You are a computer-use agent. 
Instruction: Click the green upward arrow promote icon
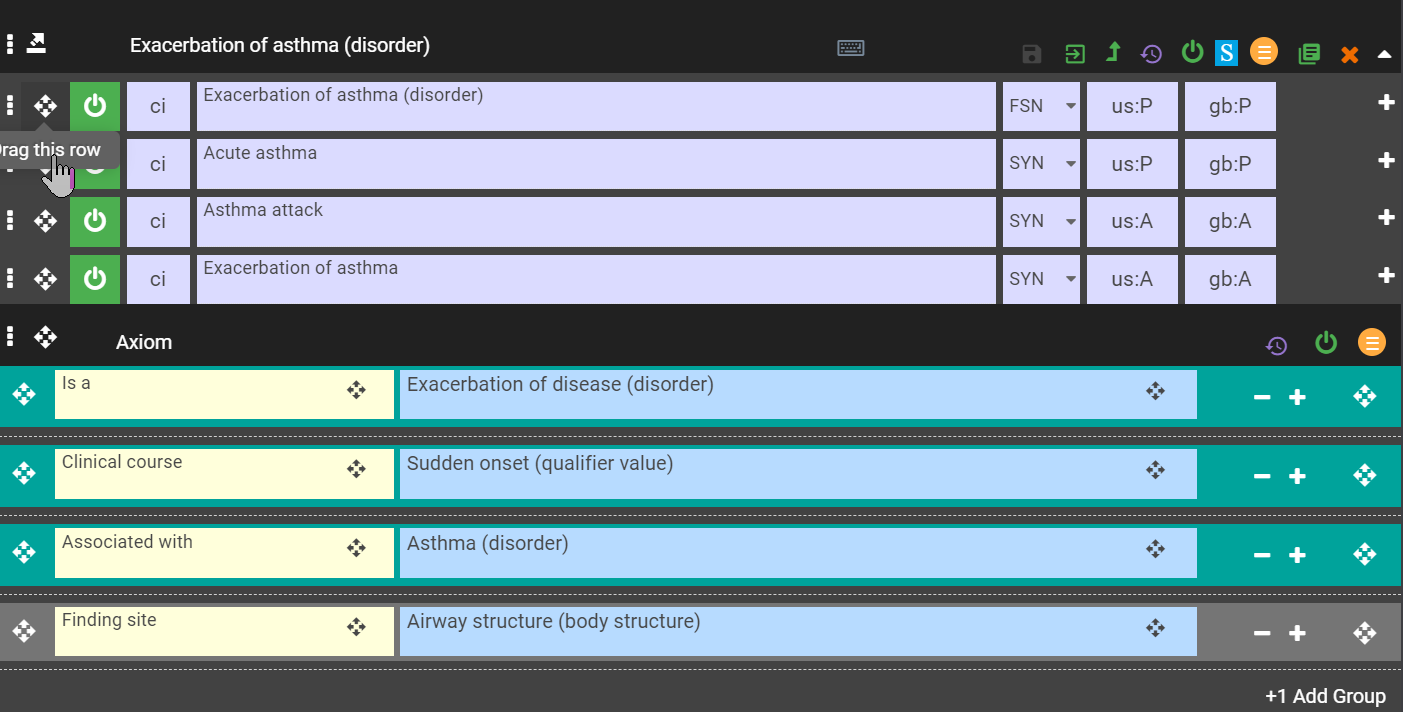coord(1113,52)
